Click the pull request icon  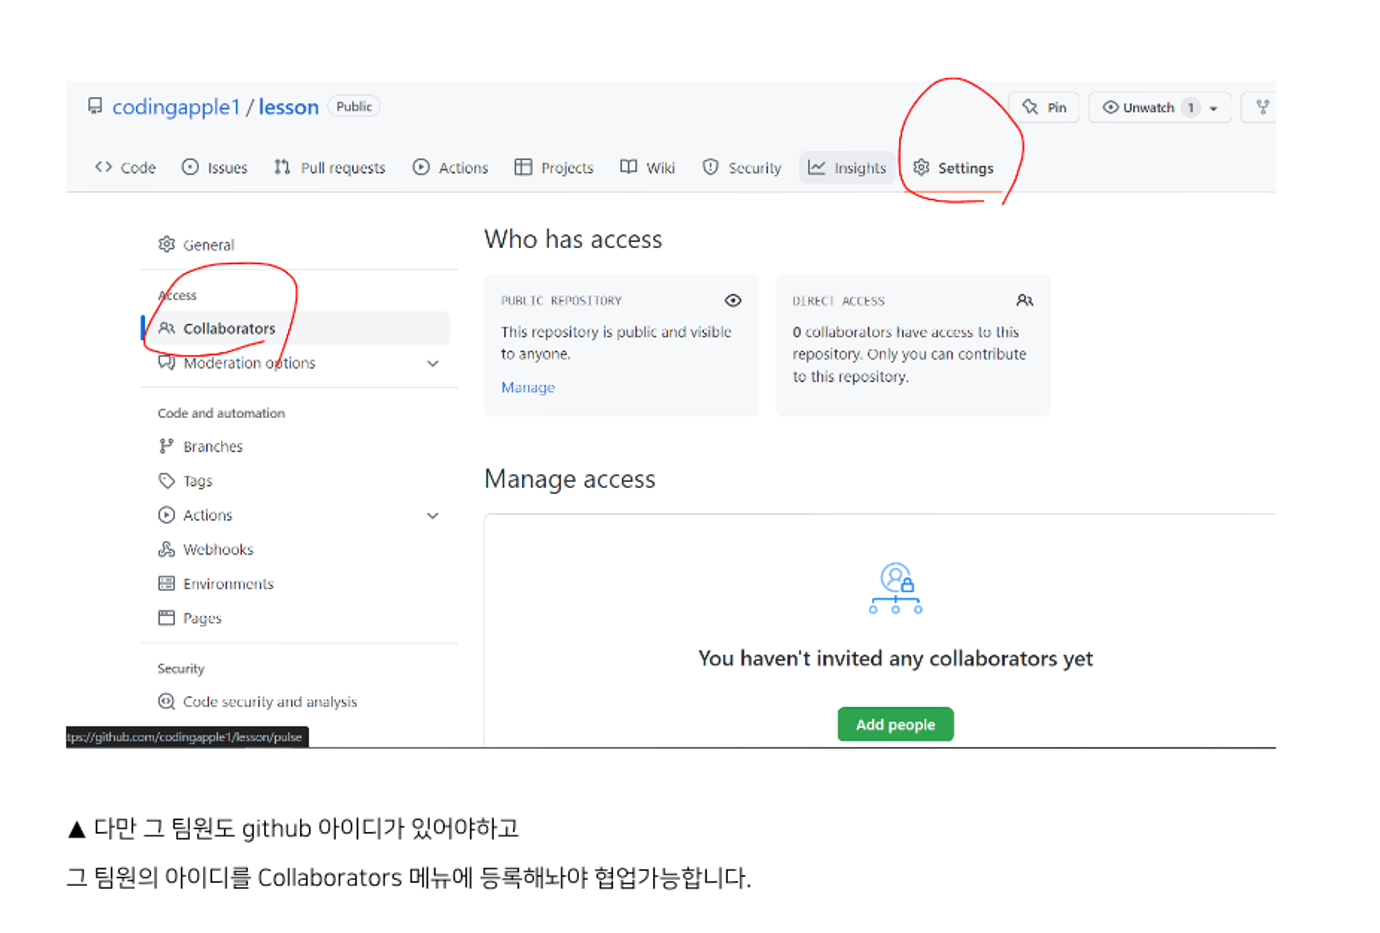[x=282, y=167]
